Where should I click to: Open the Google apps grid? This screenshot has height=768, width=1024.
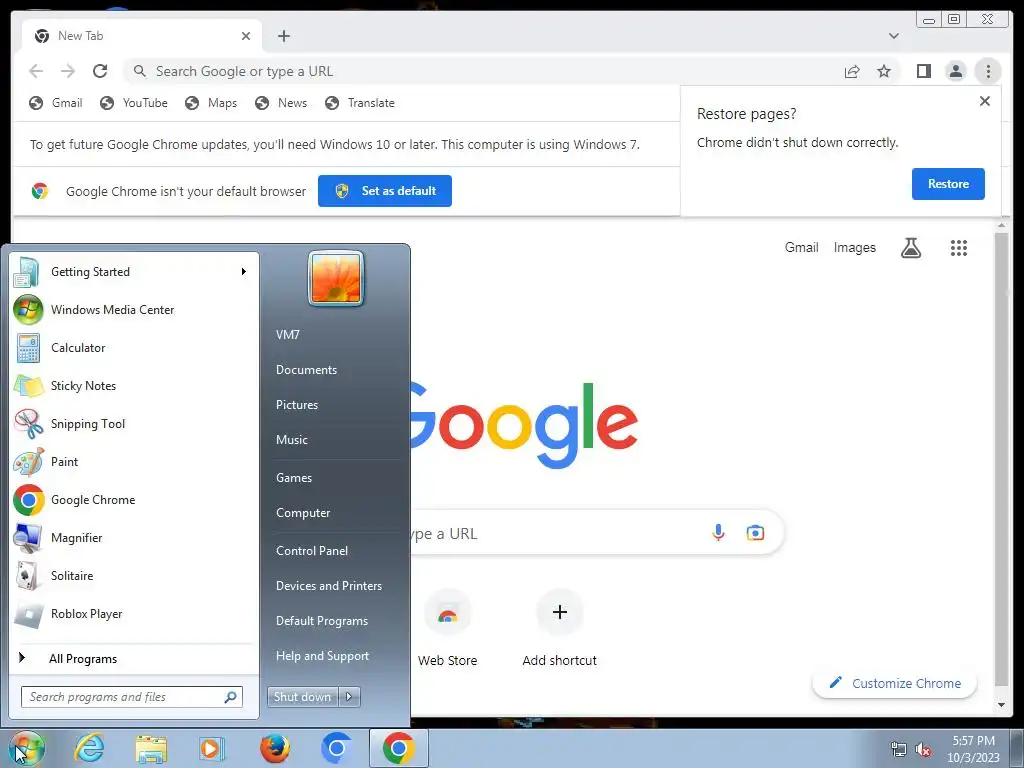click(959, 248)
